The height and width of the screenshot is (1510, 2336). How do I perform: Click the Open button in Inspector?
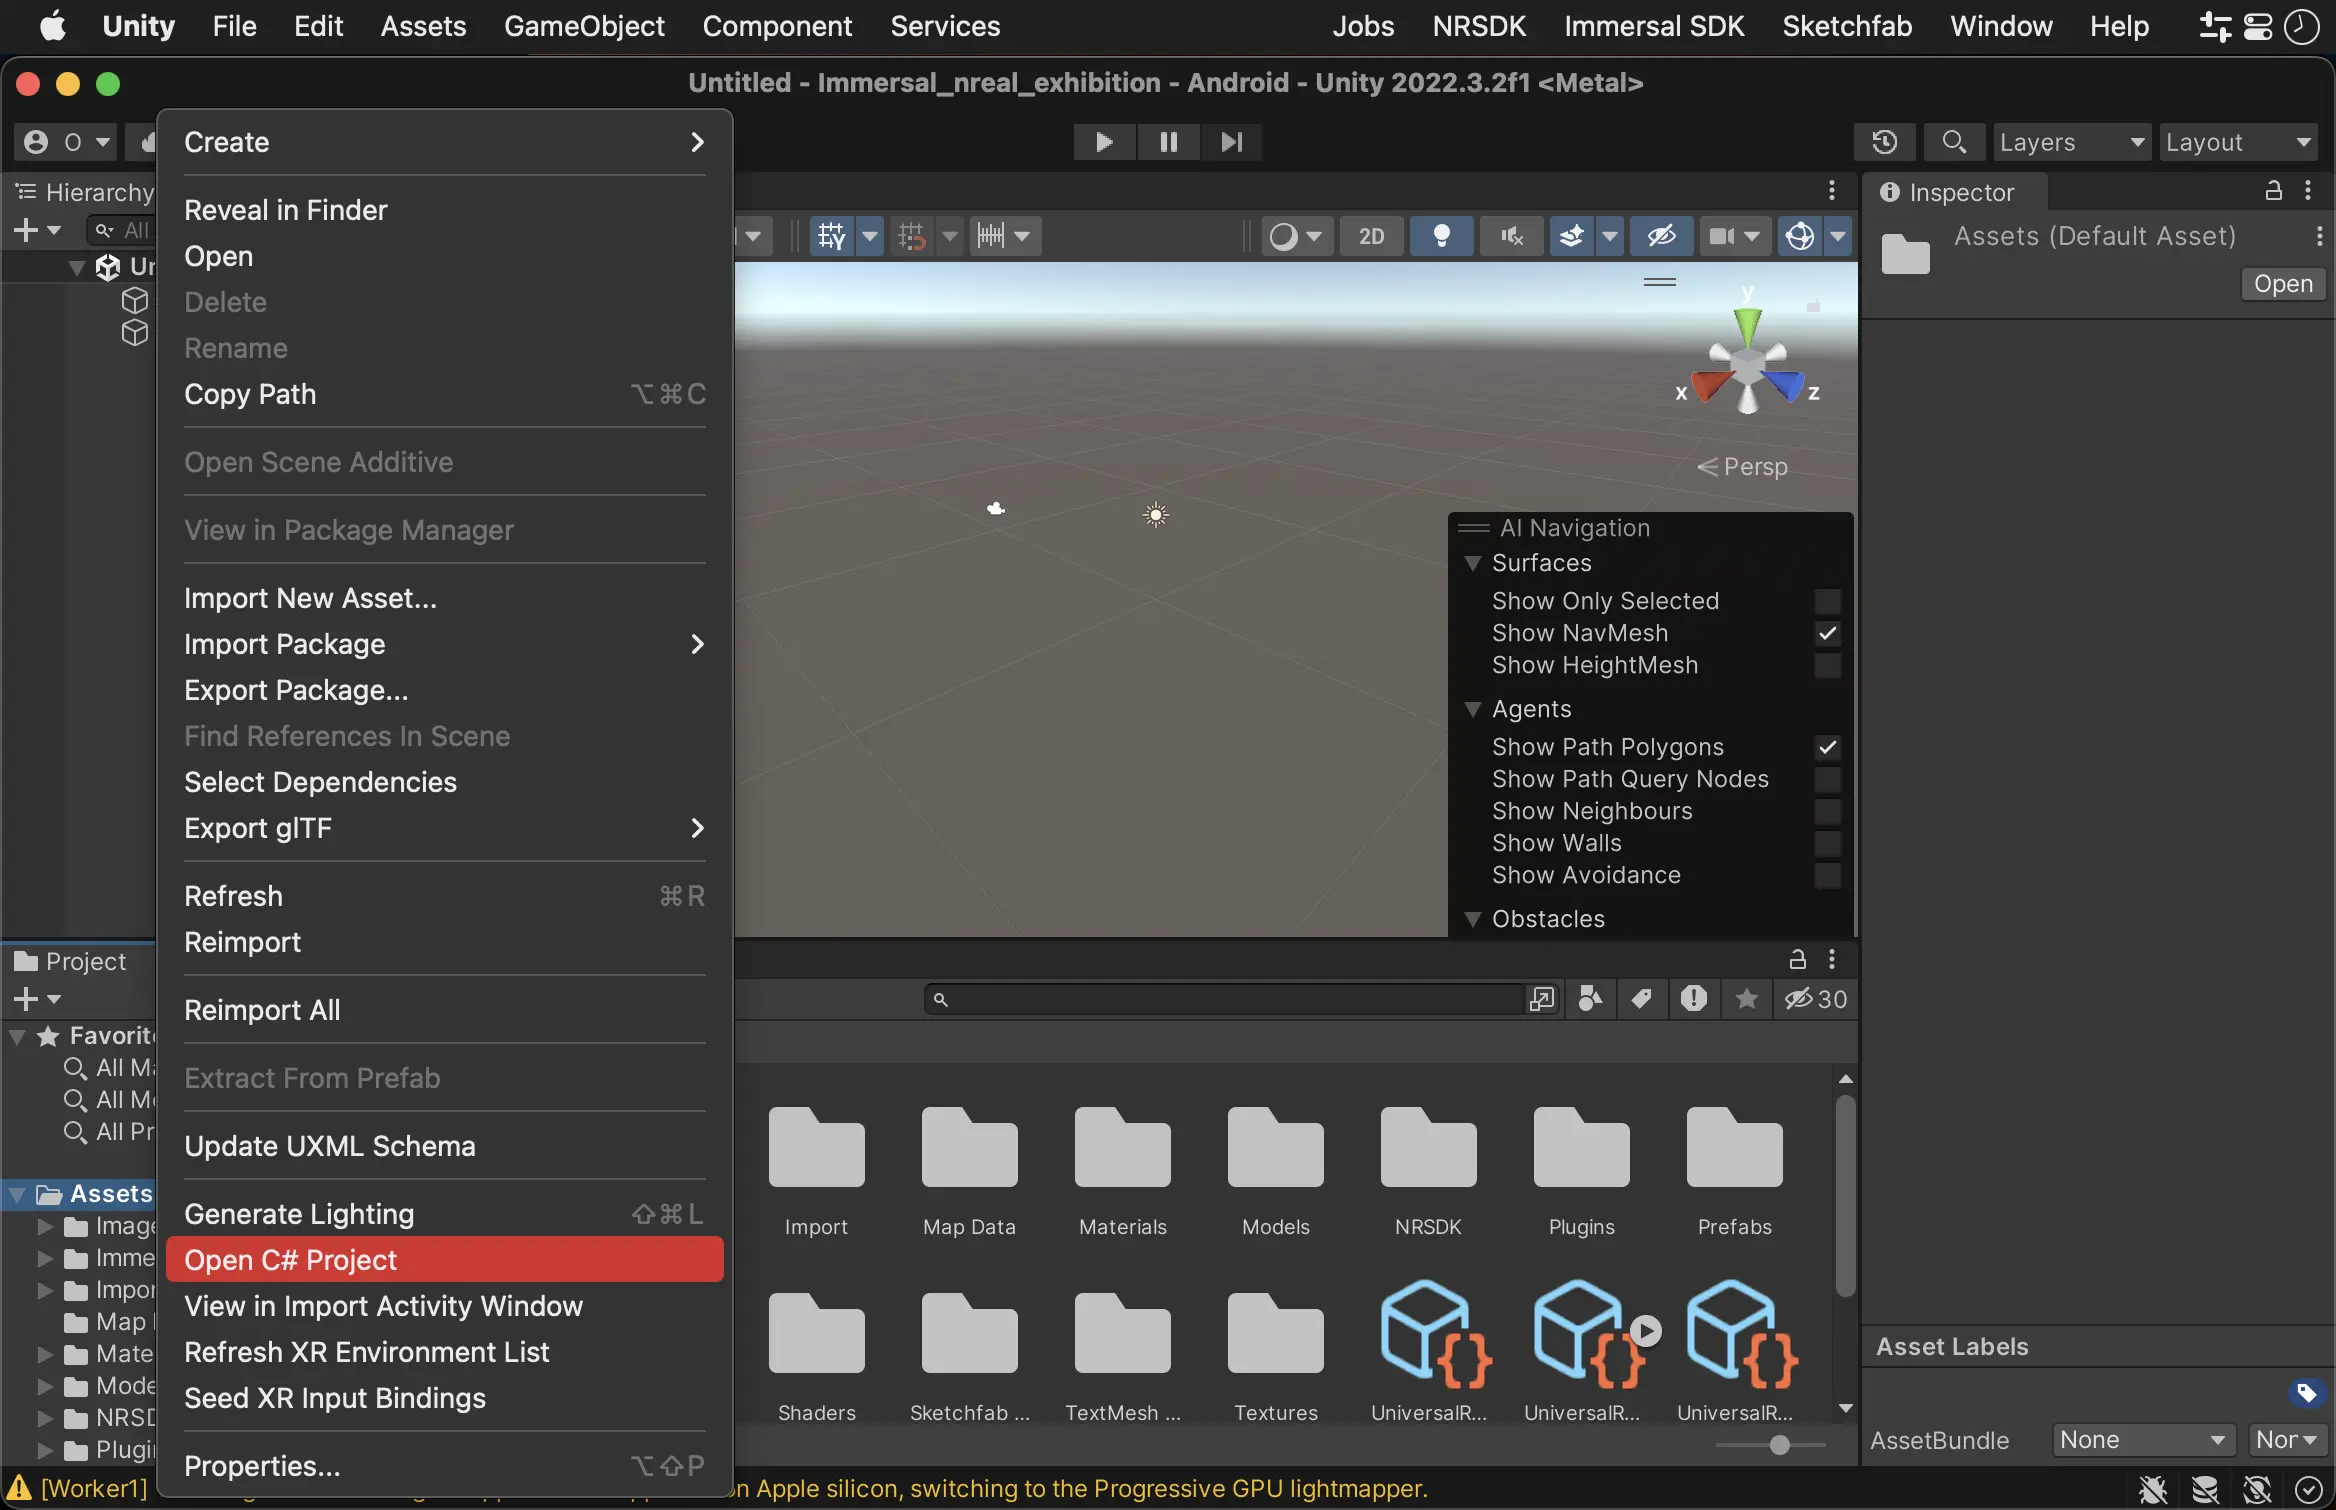point(2283,284)
